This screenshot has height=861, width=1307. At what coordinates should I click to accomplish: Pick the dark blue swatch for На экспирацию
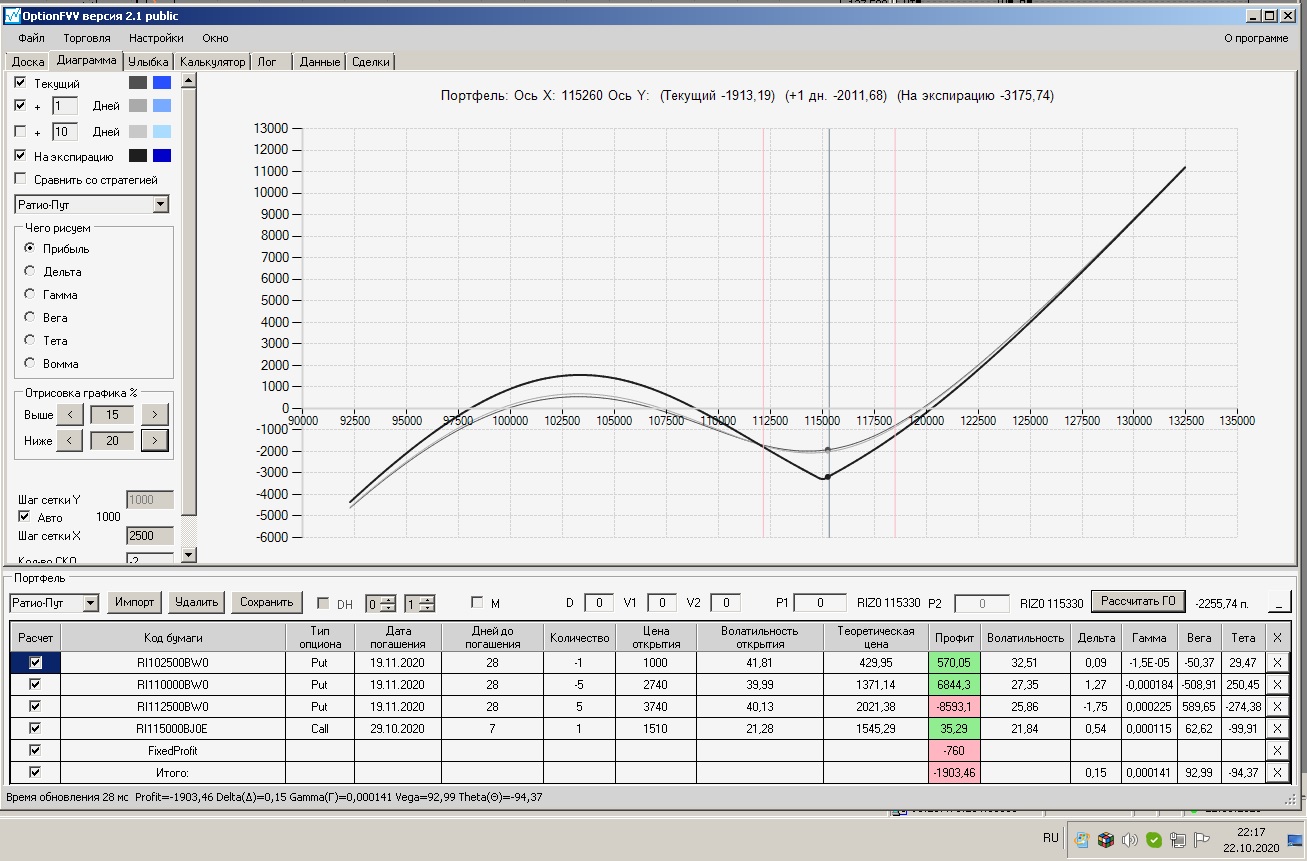click(x=162, y=155)
